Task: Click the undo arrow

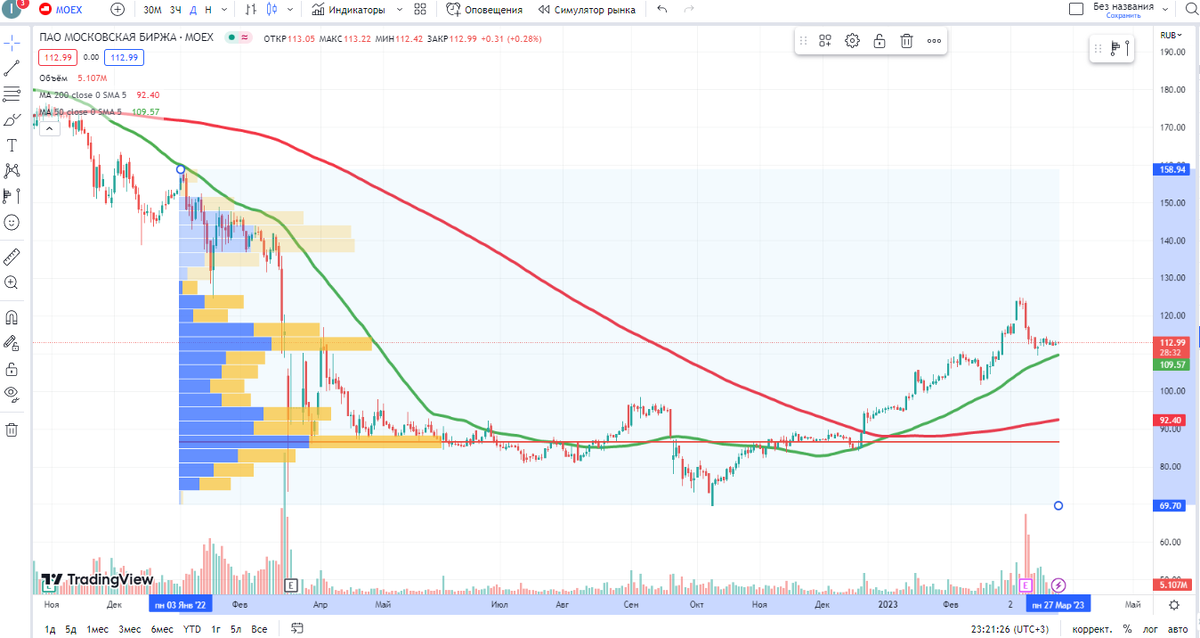Action: 662,10
